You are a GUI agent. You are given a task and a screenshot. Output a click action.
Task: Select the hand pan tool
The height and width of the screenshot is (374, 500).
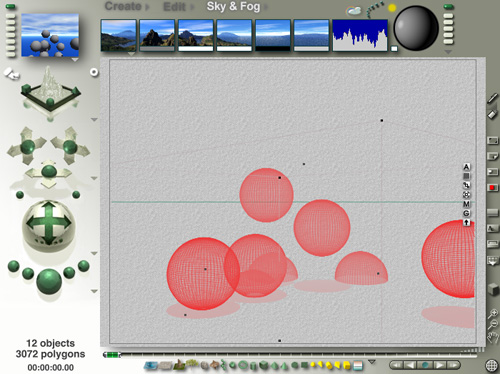(493, 337)
